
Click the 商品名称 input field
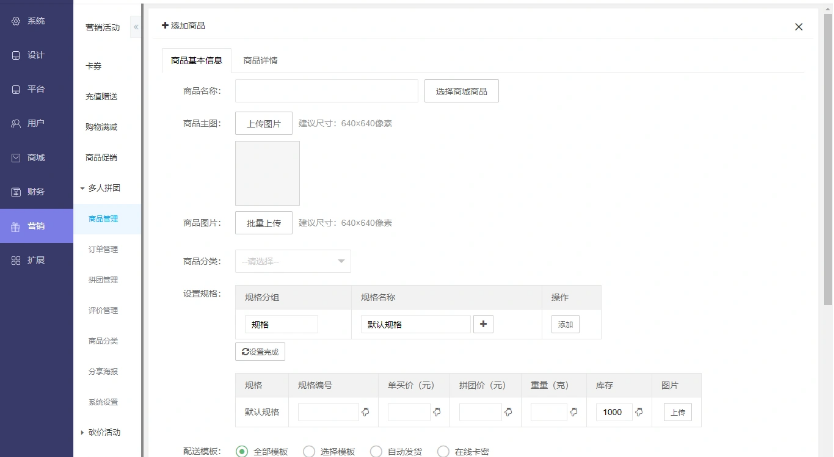pyautogui.click(x=326, y=91)
